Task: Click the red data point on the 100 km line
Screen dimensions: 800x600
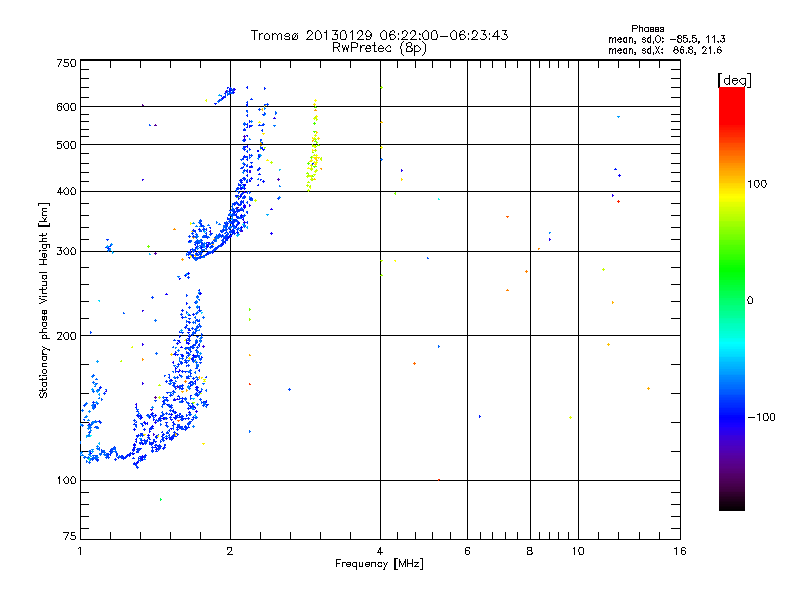Action: point(439,480)
